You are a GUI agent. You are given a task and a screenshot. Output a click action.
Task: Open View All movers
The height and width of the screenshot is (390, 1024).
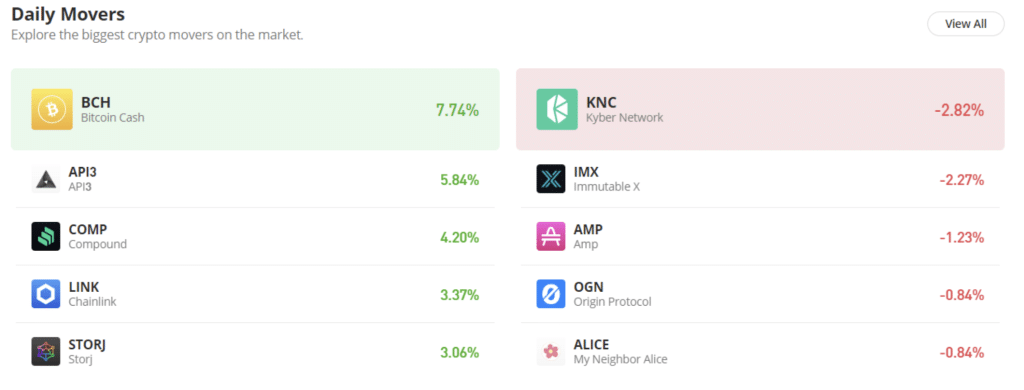coord(966,24)
